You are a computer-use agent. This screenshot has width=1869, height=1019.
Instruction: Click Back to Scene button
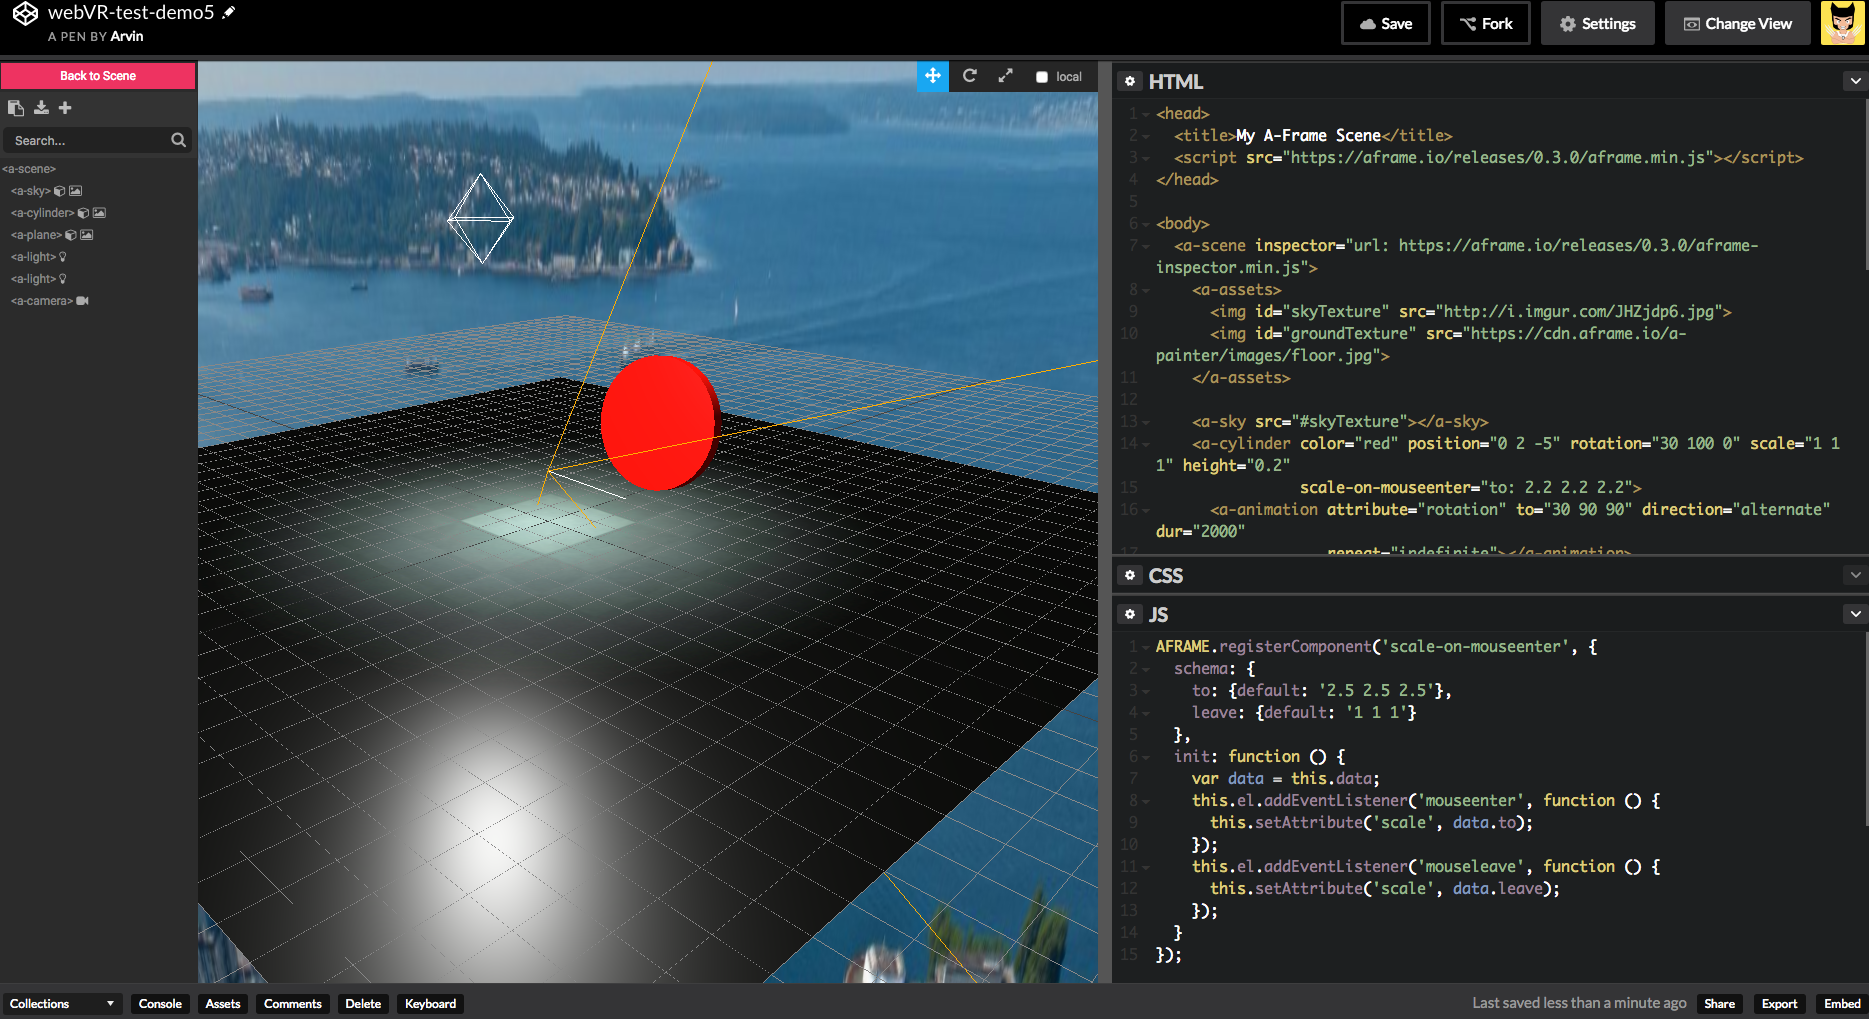(x=98, y=76)
